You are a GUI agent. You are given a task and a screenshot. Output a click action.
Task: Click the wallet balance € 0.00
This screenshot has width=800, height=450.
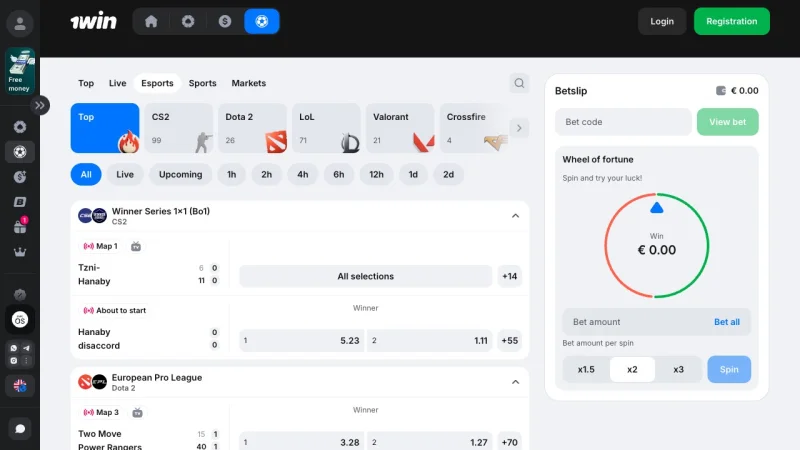tap(737, 91)
